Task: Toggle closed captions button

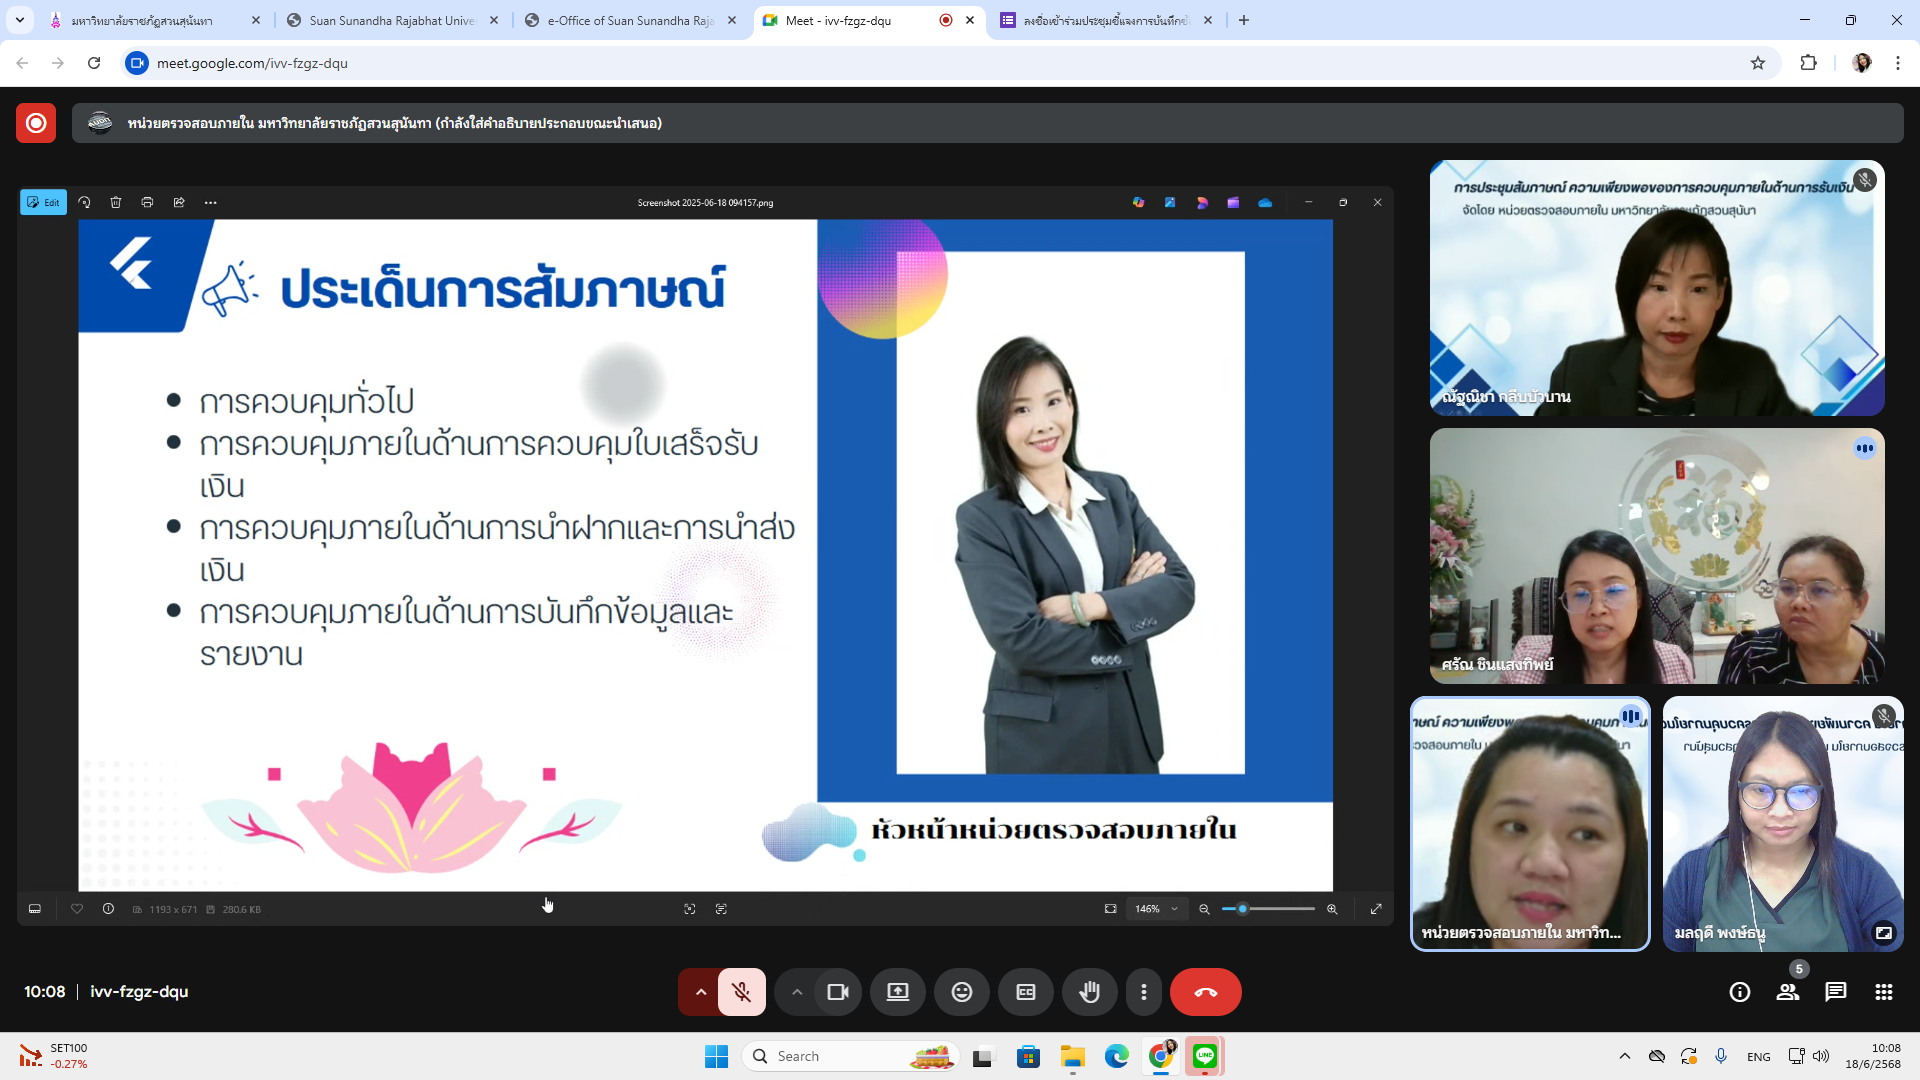Action: pyautogui.click(x=1025, y=992)
